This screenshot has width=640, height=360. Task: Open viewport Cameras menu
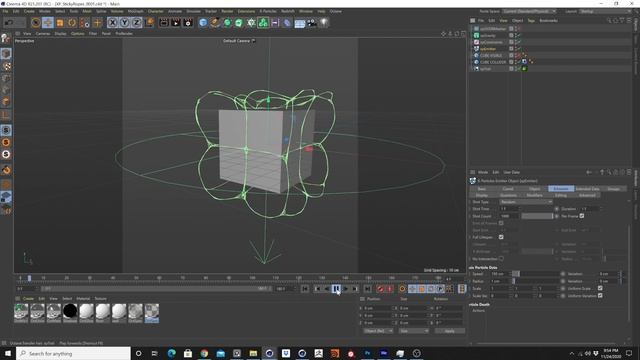43,33
